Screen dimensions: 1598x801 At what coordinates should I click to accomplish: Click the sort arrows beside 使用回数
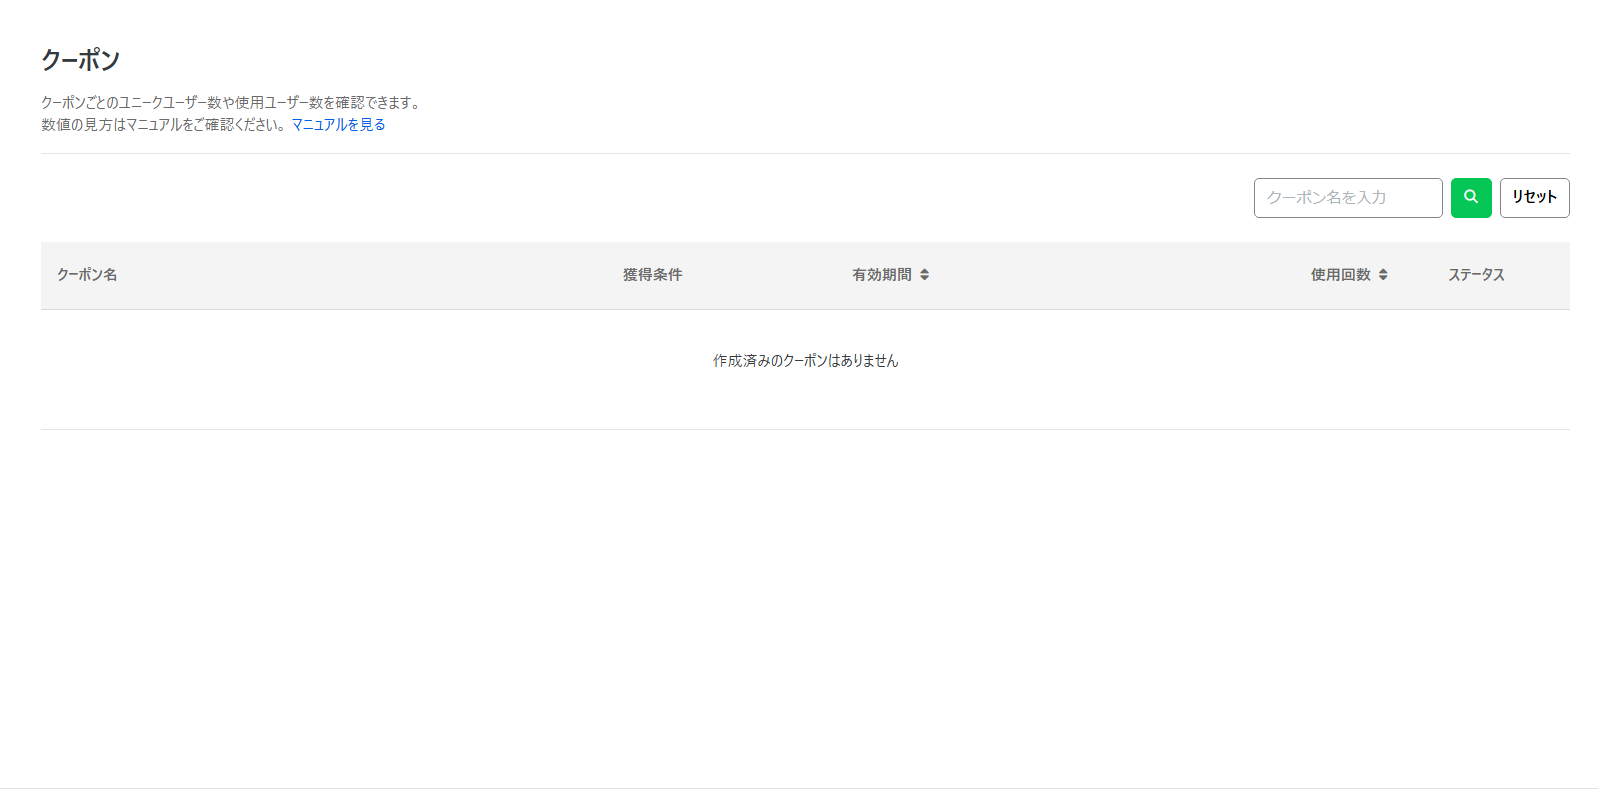(1383, 275)
